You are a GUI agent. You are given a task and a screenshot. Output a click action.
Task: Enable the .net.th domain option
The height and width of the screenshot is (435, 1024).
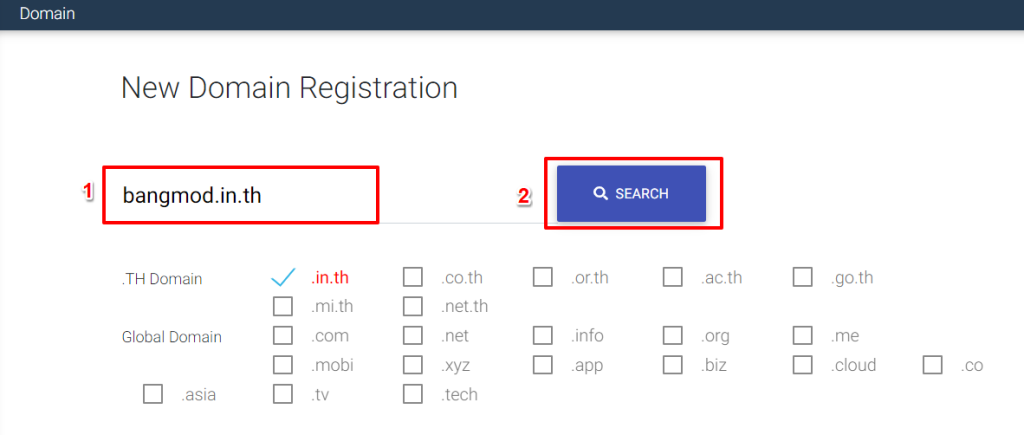413,306
